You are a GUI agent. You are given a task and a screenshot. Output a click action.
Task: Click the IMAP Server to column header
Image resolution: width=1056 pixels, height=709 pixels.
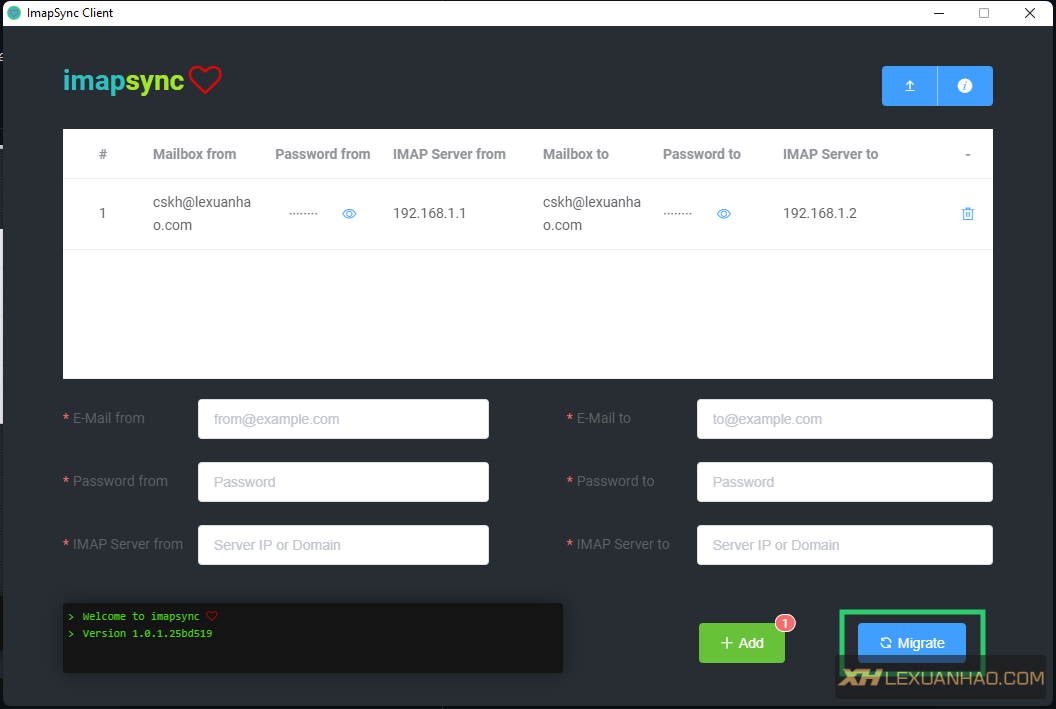(830, 154)
